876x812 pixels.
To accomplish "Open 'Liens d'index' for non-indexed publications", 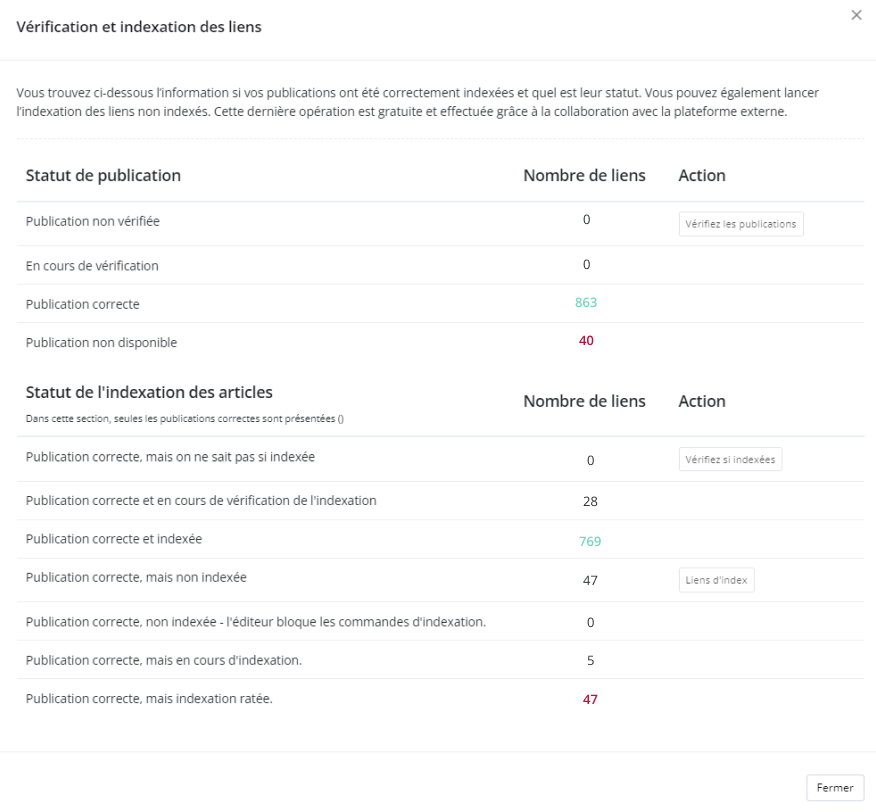I will (716, 580).
